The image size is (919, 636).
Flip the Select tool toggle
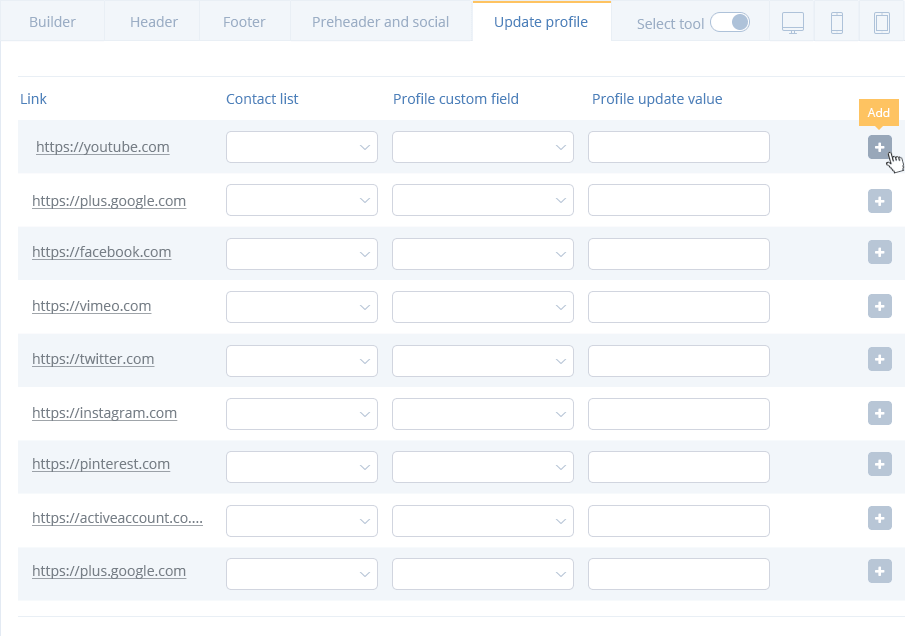(x=731, y=21)
